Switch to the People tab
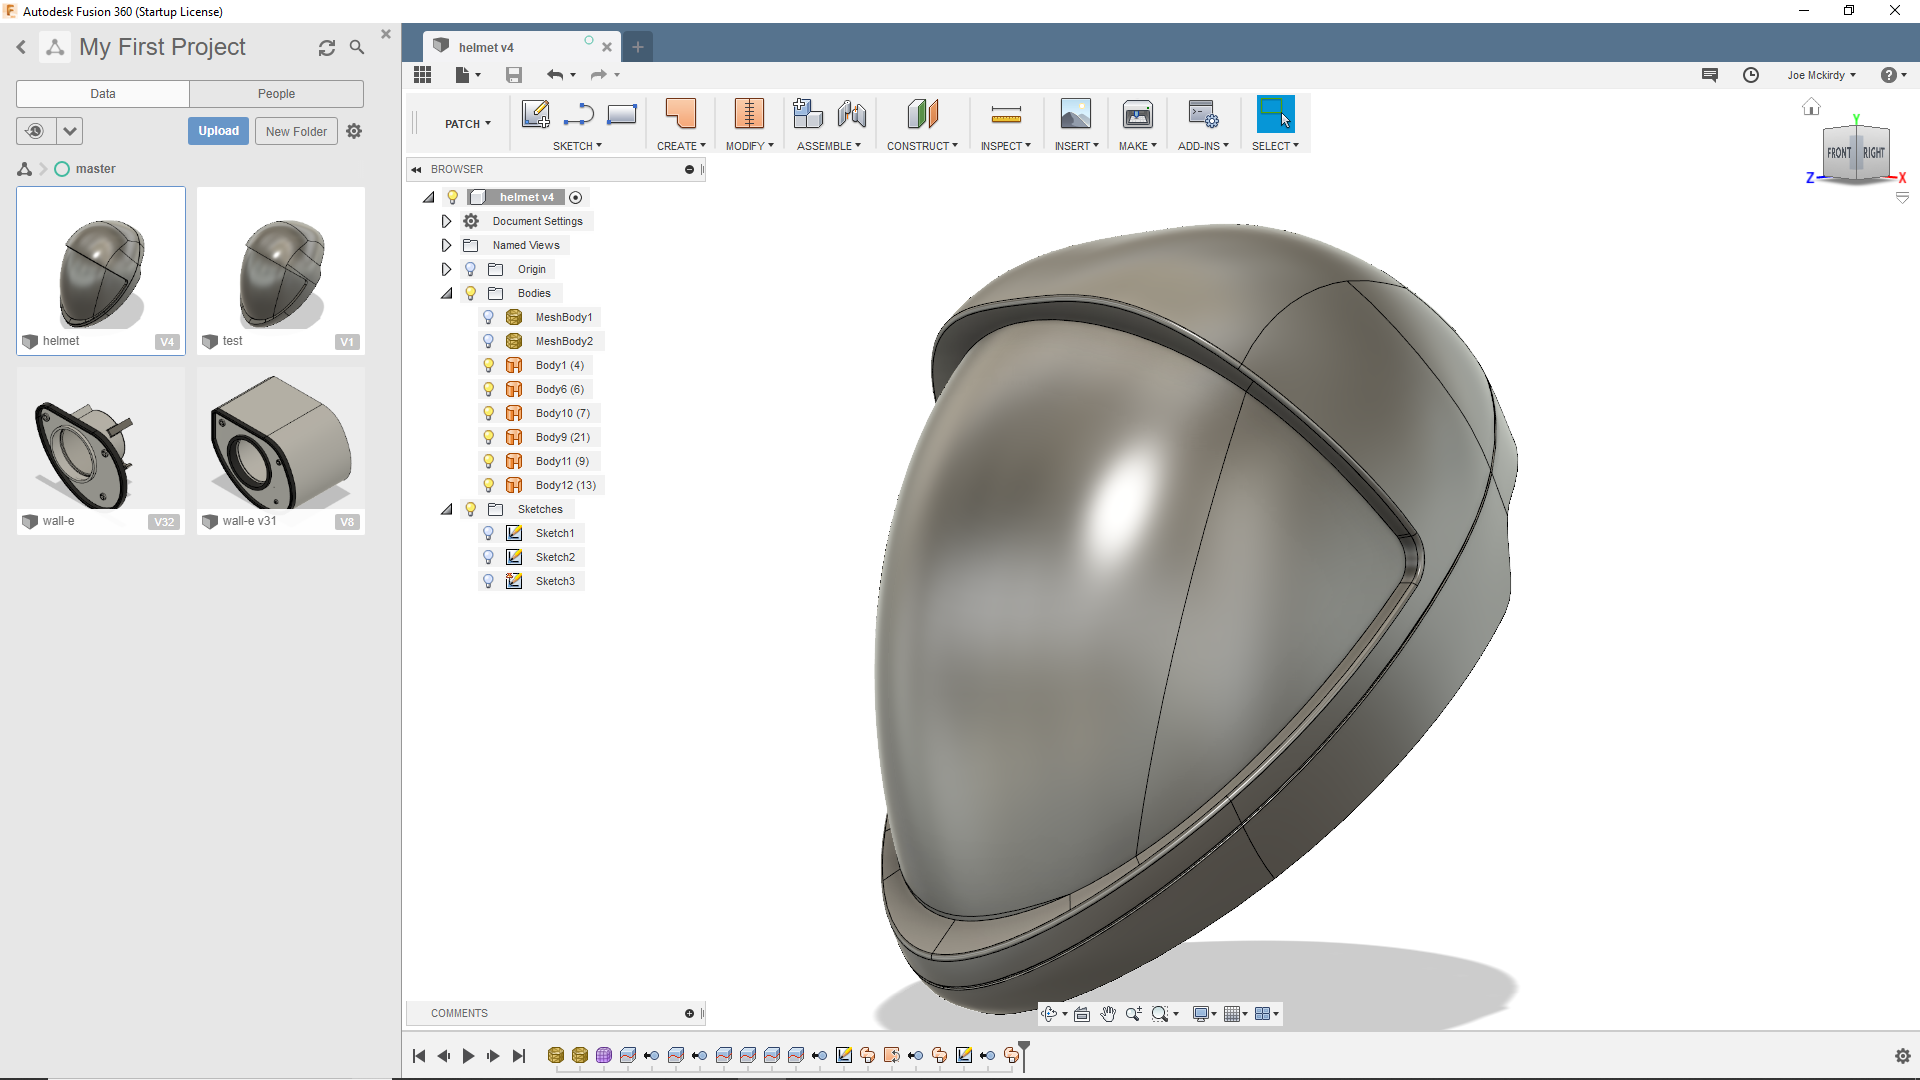This screenshot has width=1920, height=1080. click(276, 94)
